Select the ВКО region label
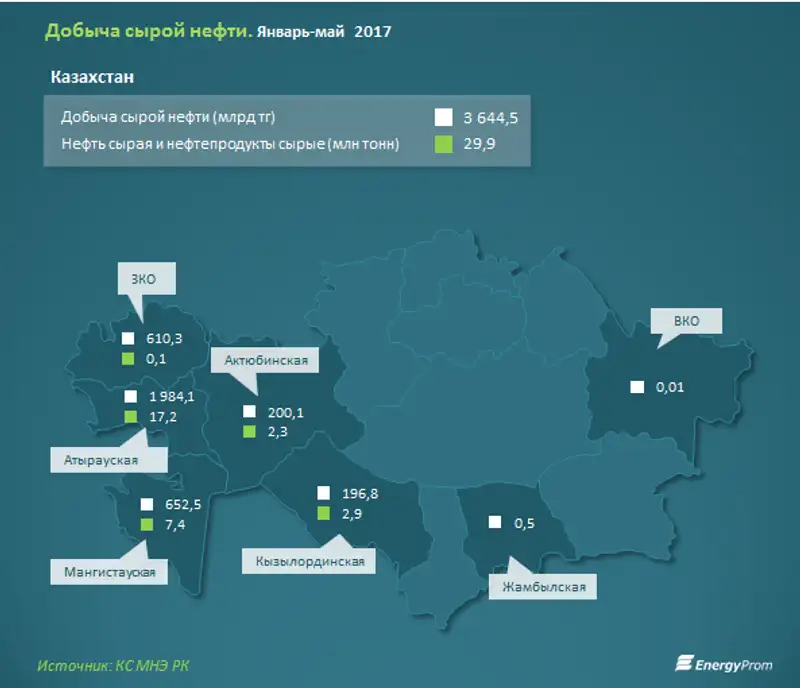800x688 pixels. tap(685, 322)
